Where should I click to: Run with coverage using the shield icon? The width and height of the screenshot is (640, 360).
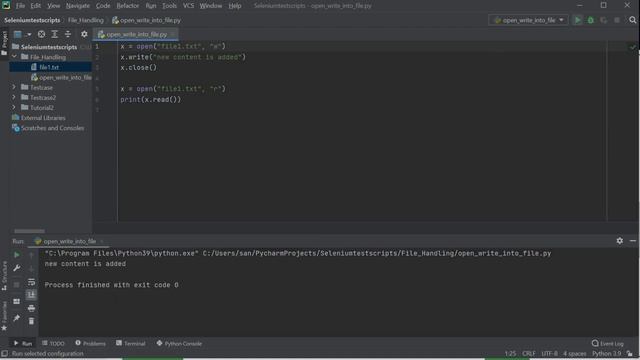[604, 20]
